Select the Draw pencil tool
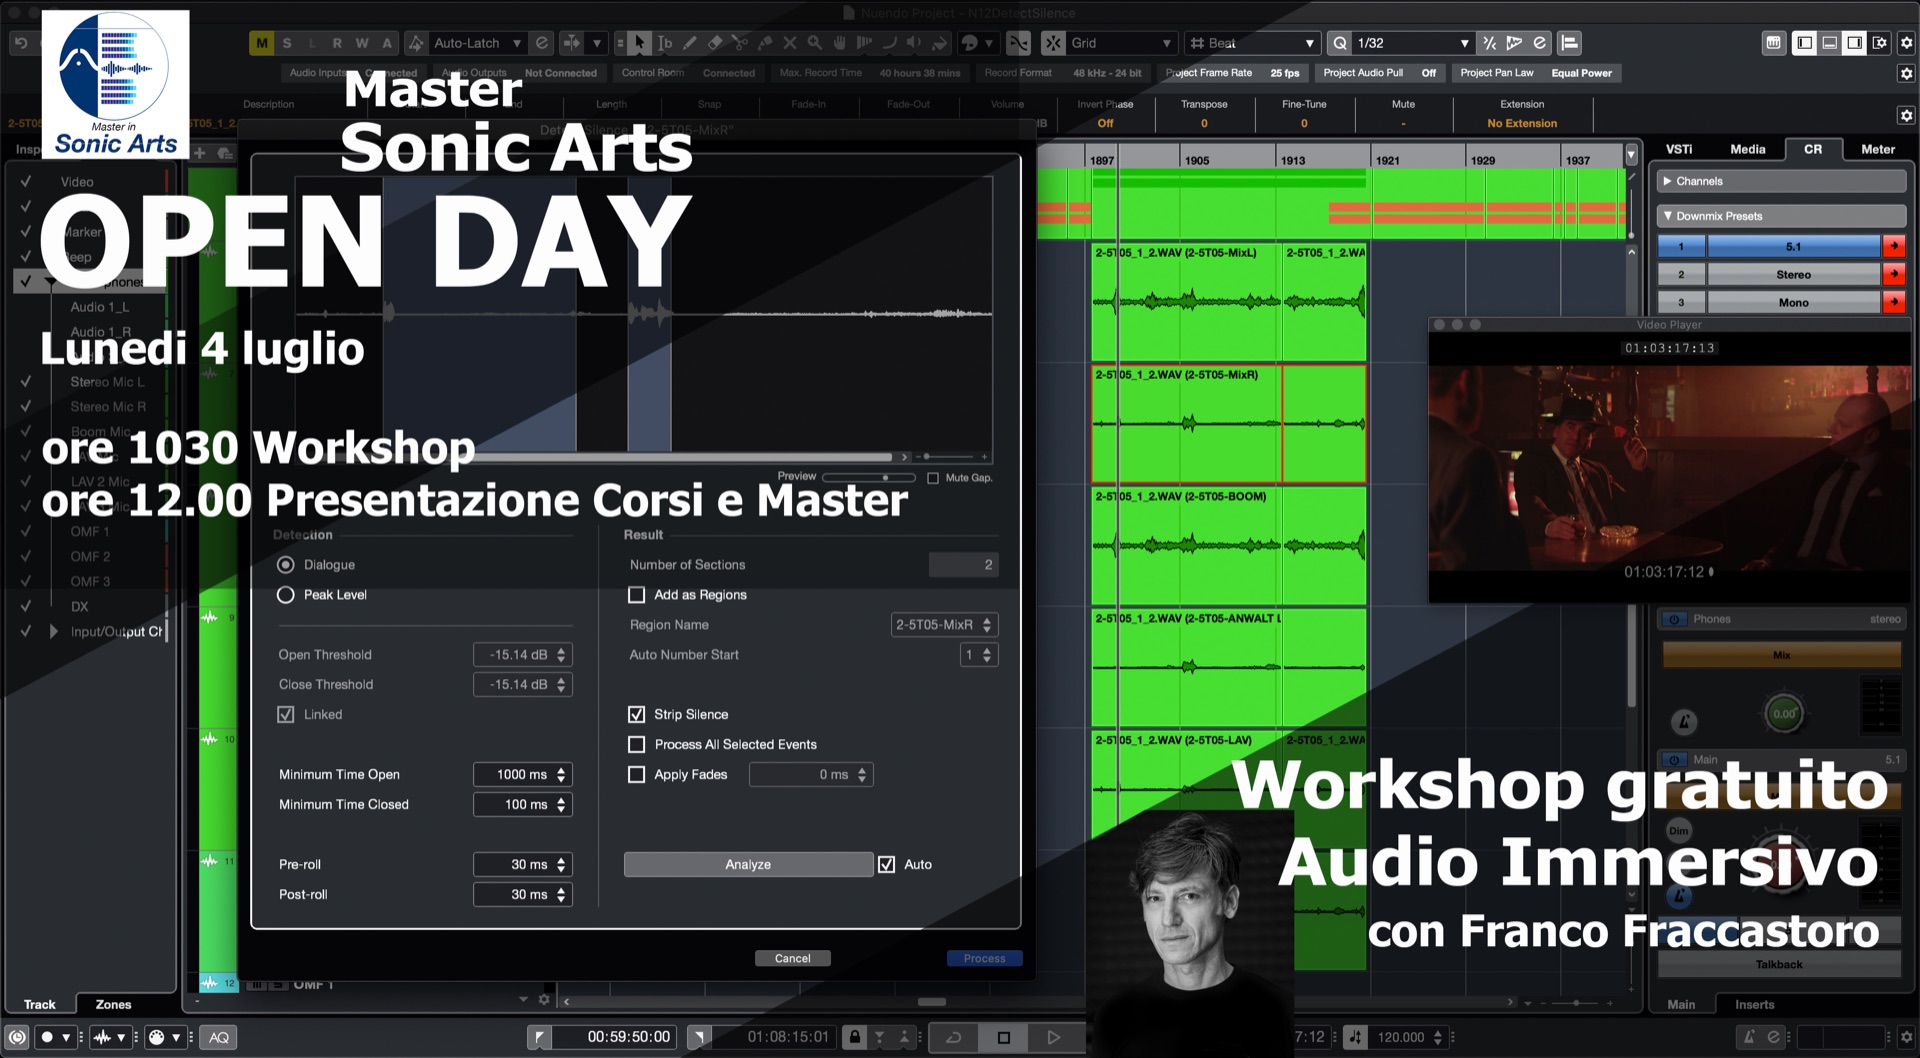 coord(690,43)
